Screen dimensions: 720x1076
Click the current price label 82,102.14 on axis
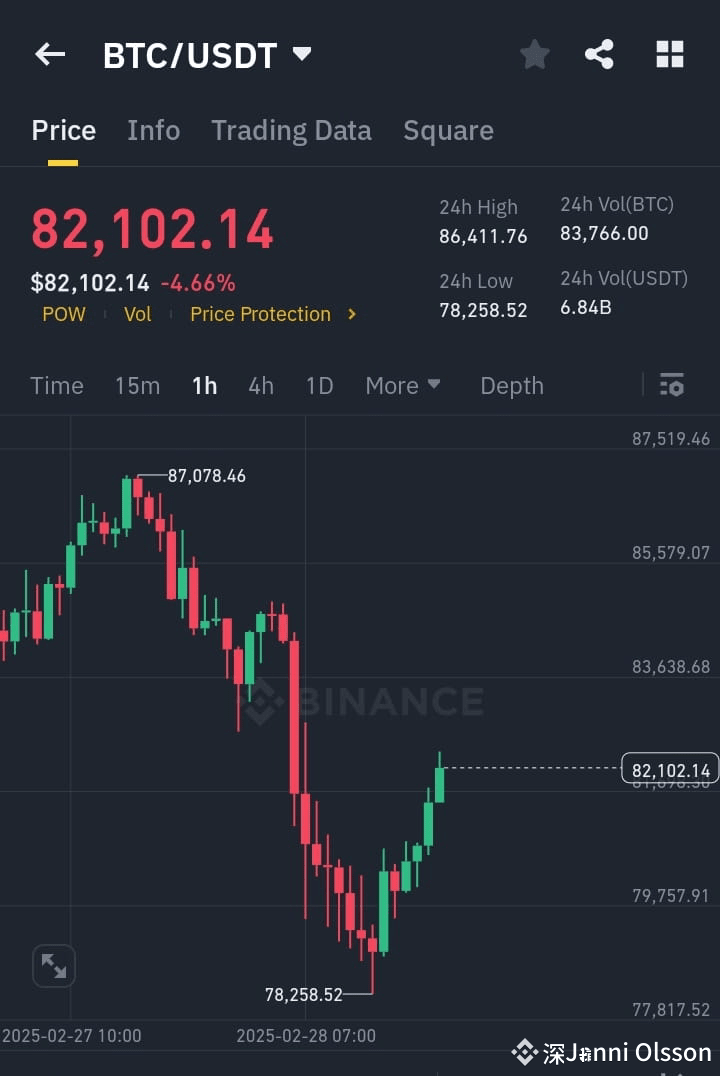[669, 769]
